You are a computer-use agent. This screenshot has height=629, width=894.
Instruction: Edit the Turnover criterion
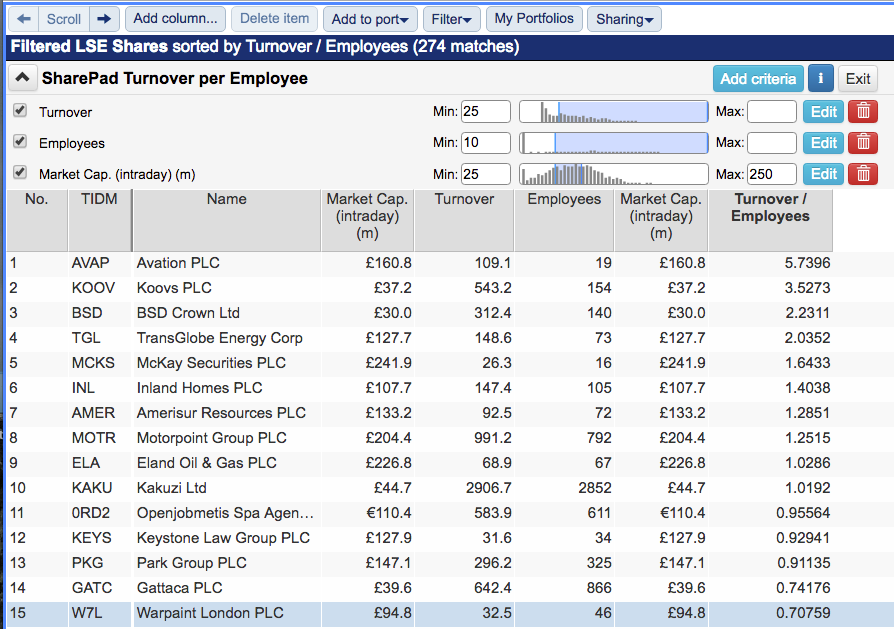[x=823, y=112]
